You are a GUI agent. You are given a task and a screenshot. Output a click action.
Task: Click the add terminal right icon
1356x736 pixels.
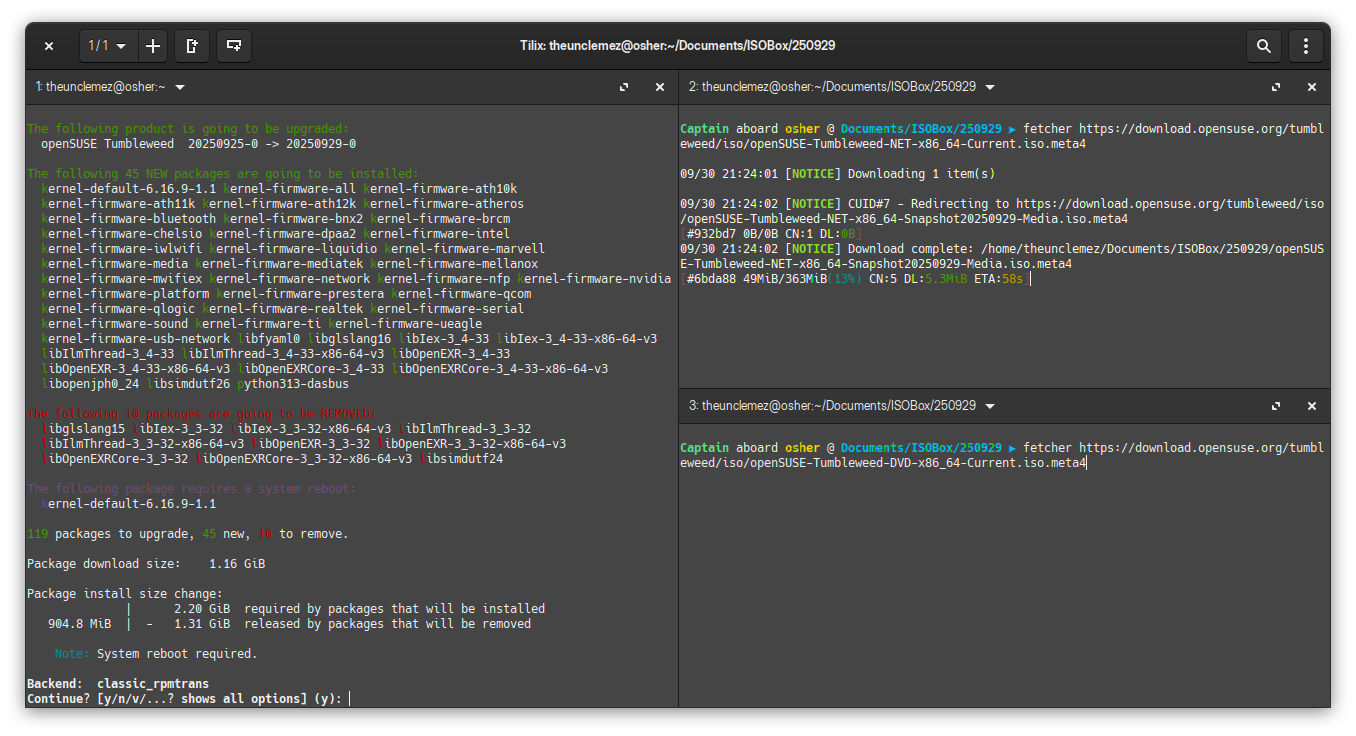192,46
